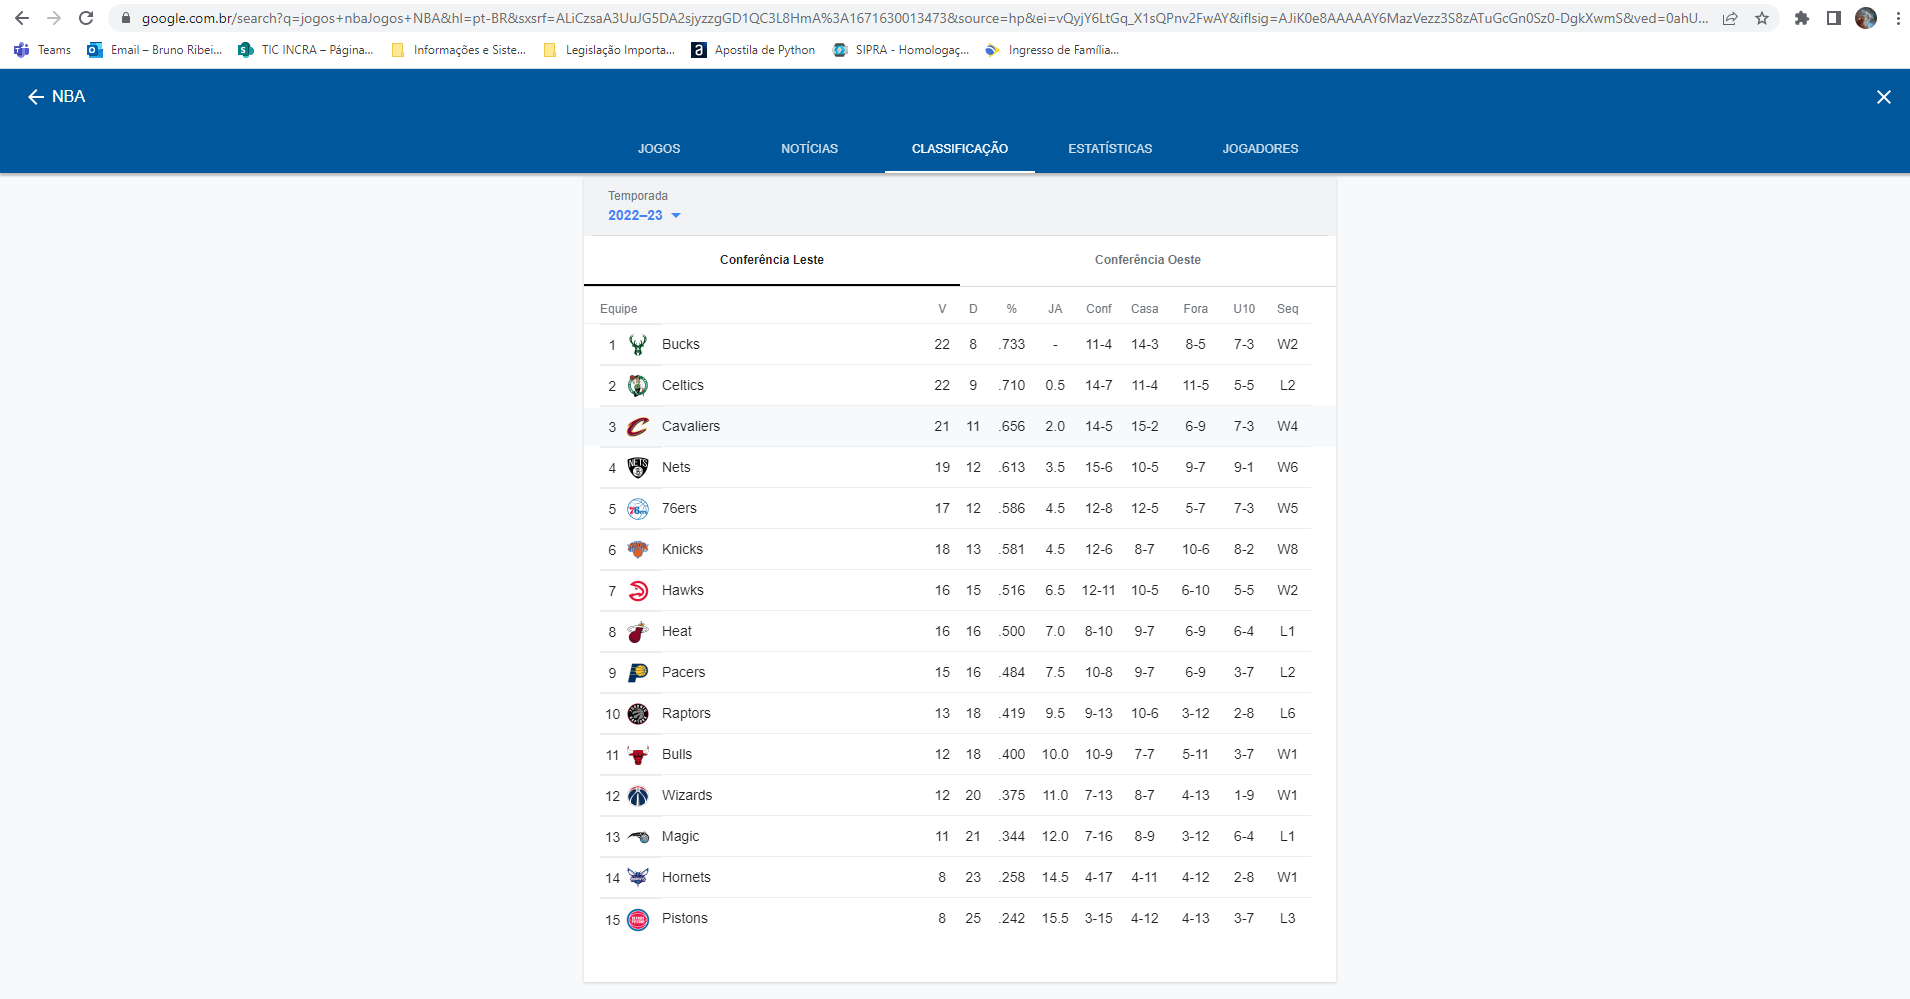Open Legislação Importa bookmark folder

609,50
